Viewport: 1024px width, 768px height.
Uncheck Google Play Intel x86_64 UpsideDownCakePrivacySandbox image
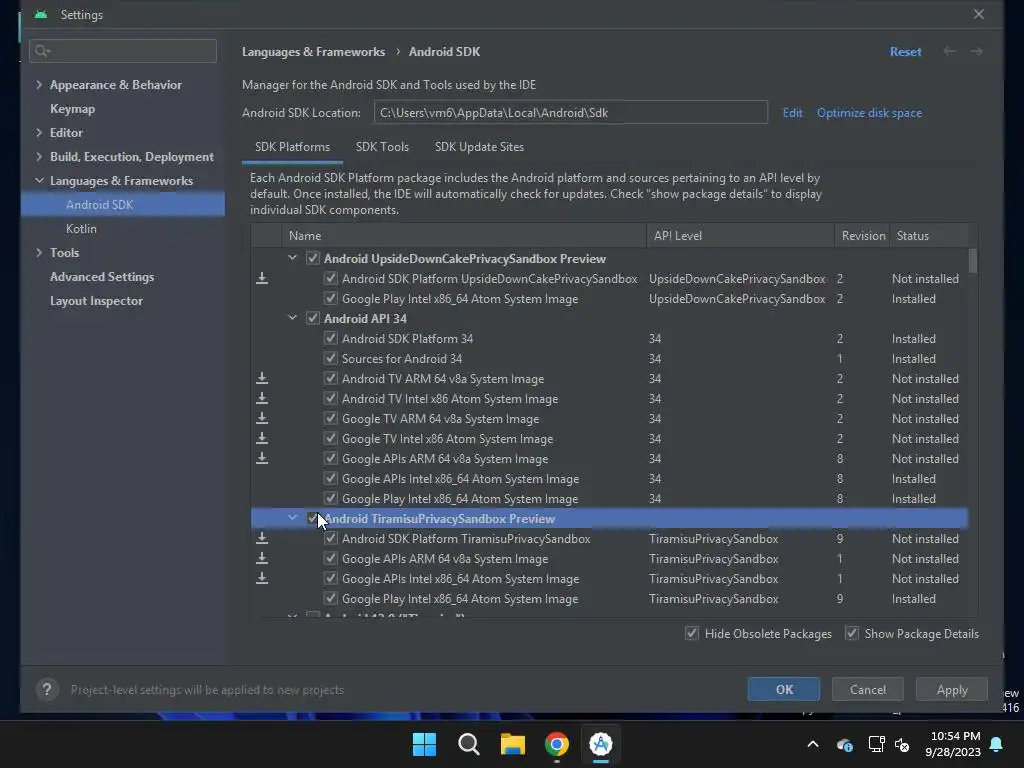click(x=331, y=298)
